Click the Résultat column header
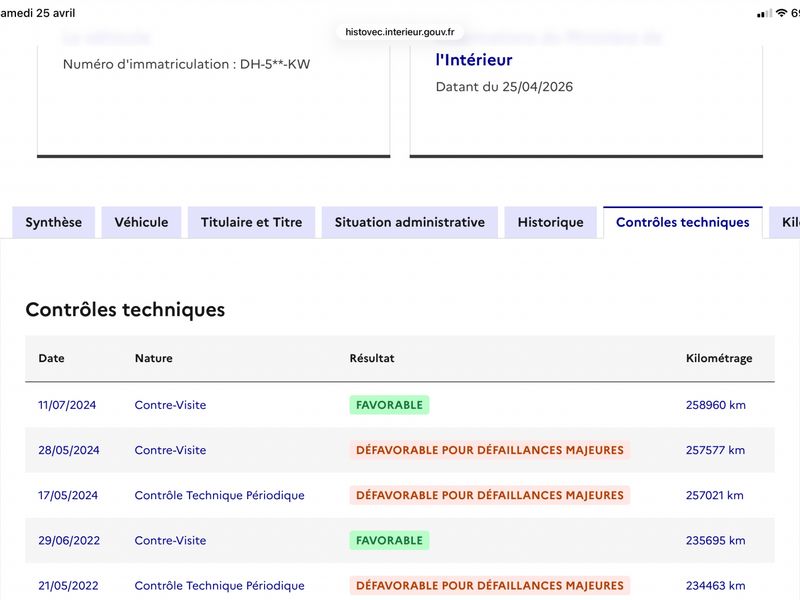This screenshot has width=800, height=600. click(372, 358)
